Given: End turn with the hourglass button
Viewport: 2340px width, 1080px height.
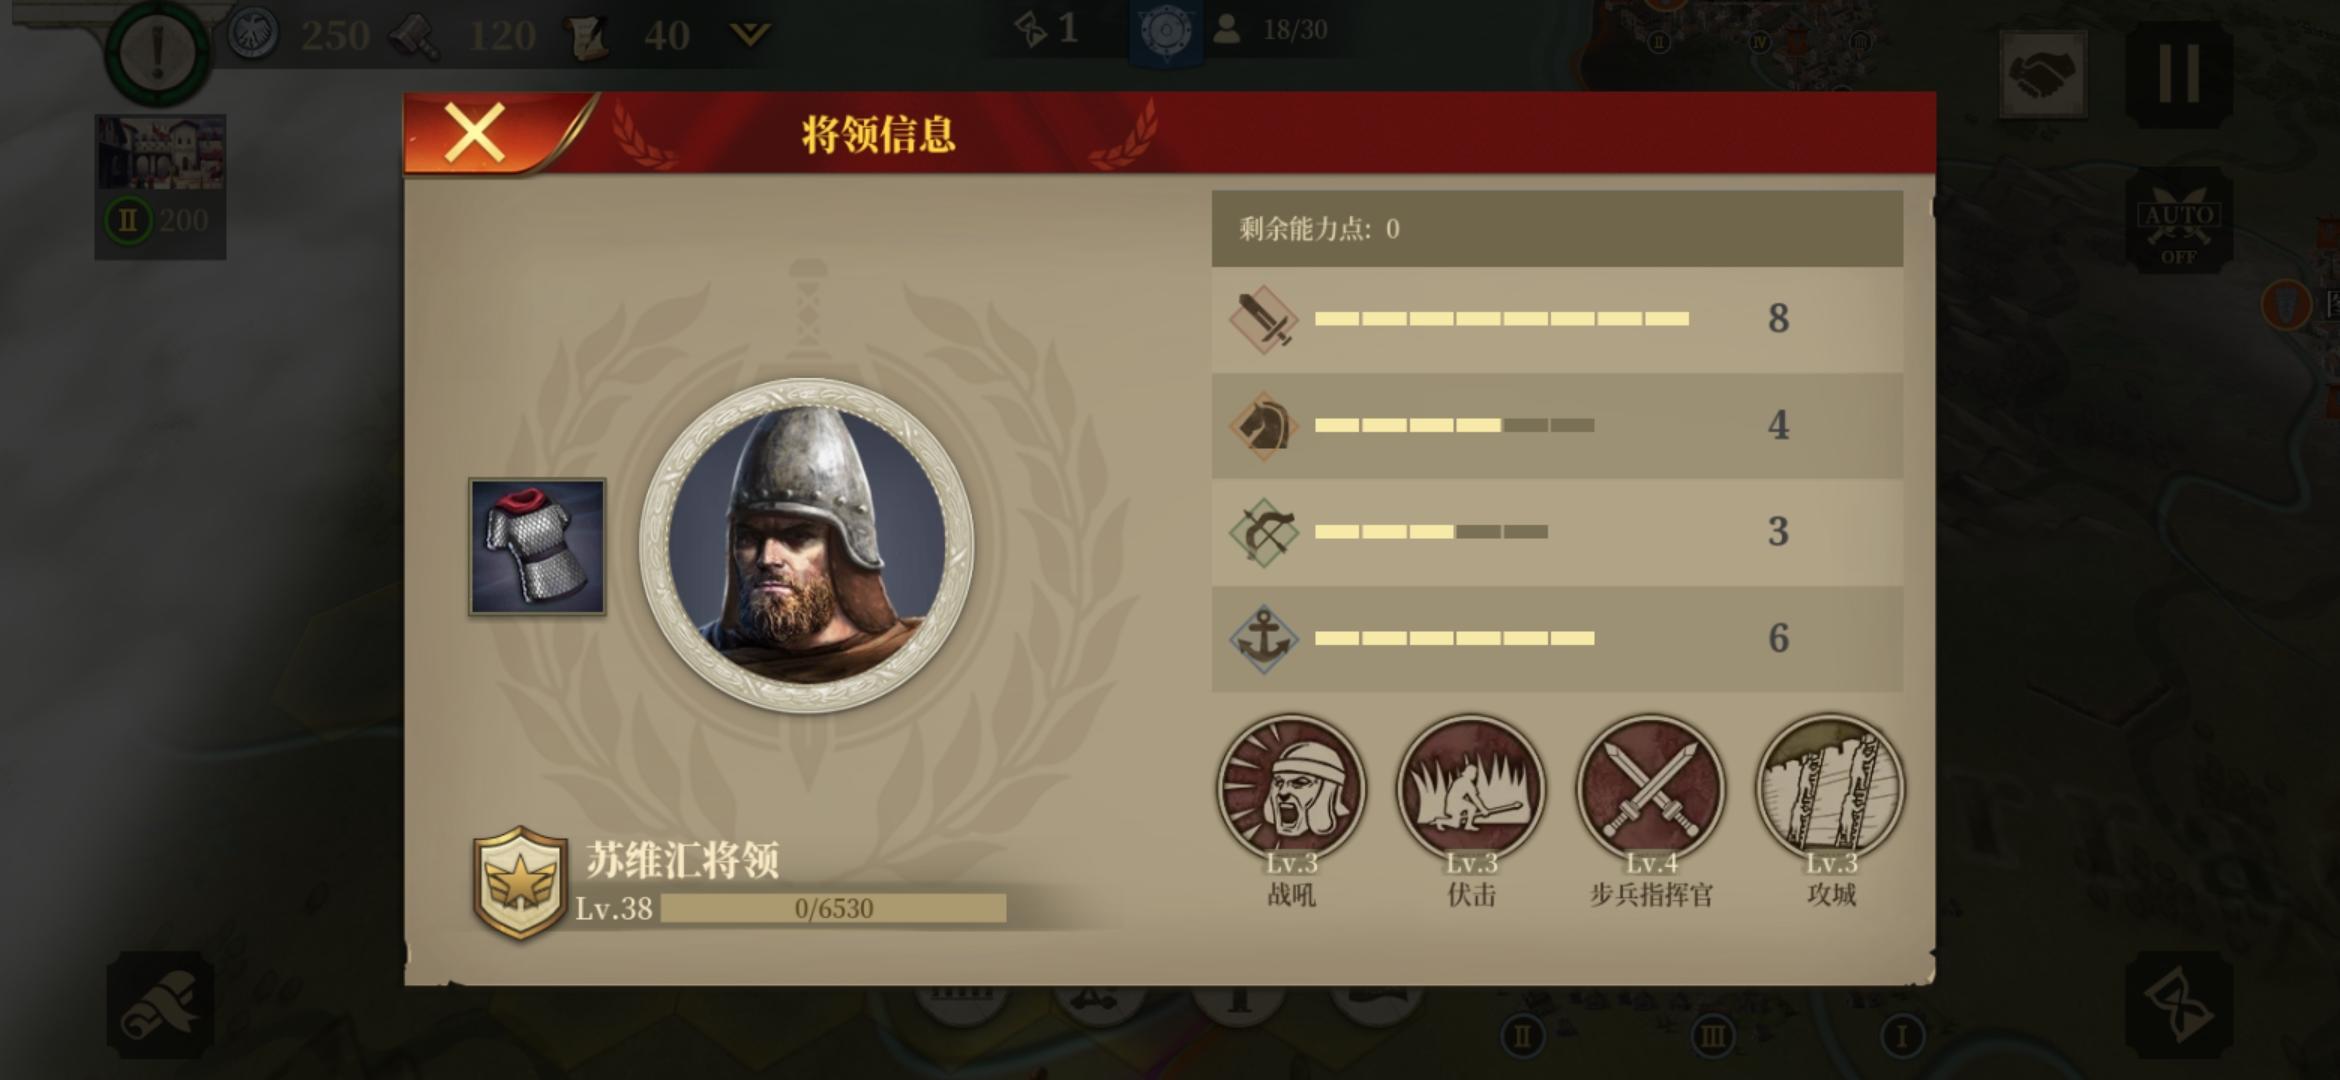Looking at the screenshot, I should [x=2179, y=1006].
